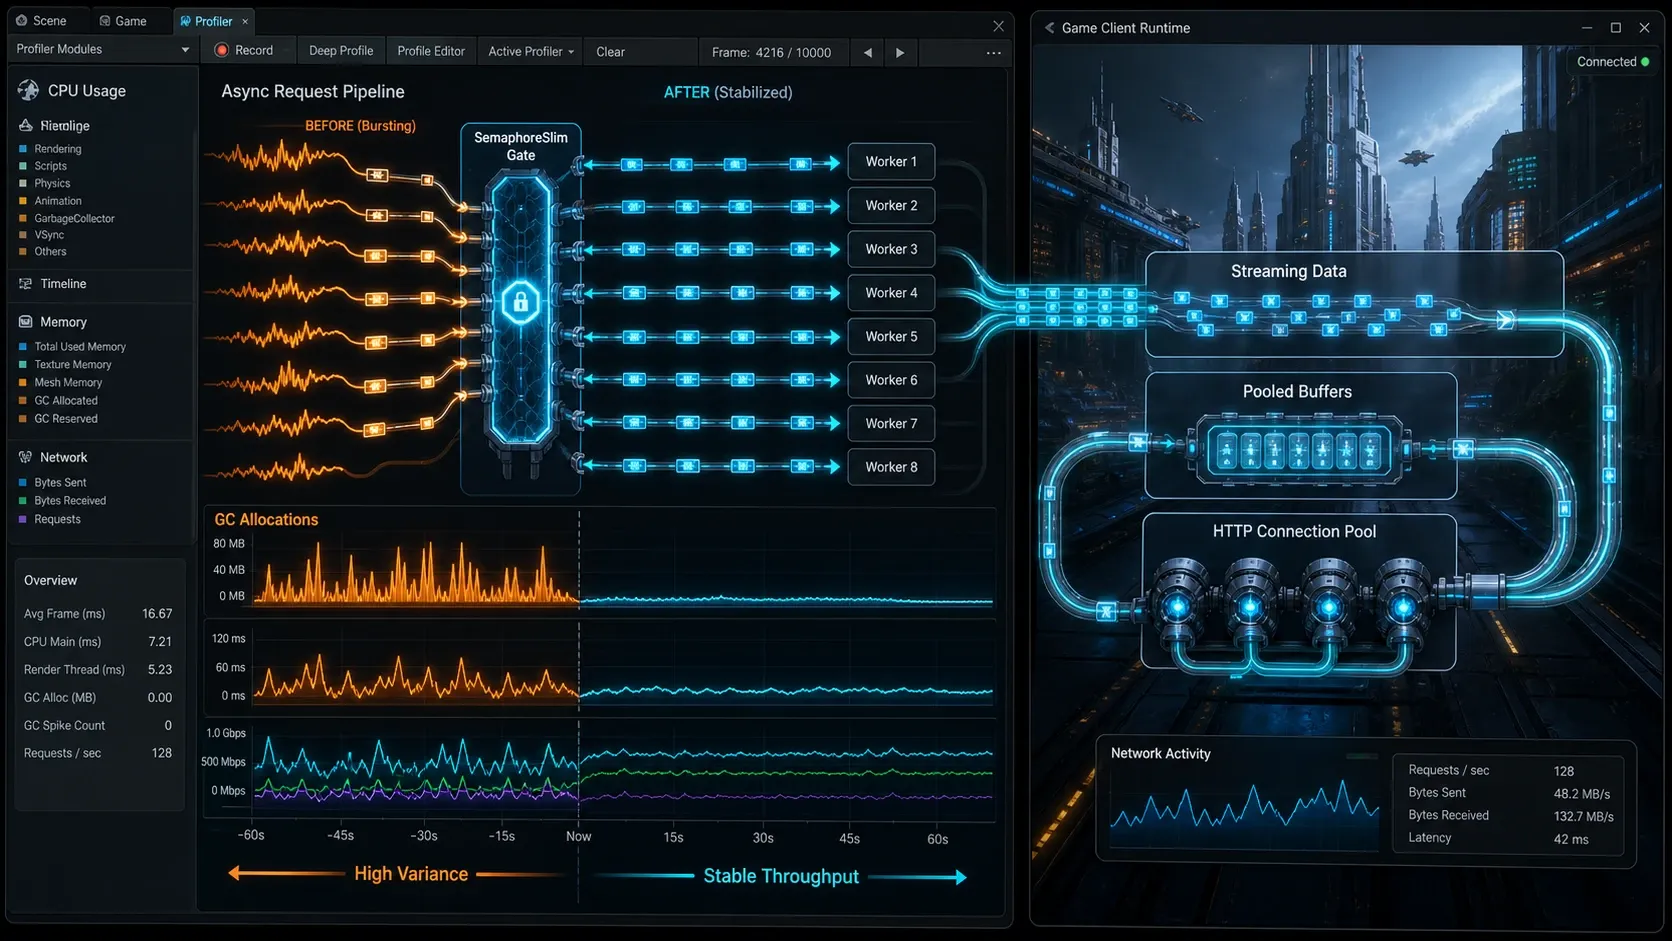Screen dimensions: 1672x941
Task: Click the Frame 4216 / 10000 field
Action: (772, 52)
